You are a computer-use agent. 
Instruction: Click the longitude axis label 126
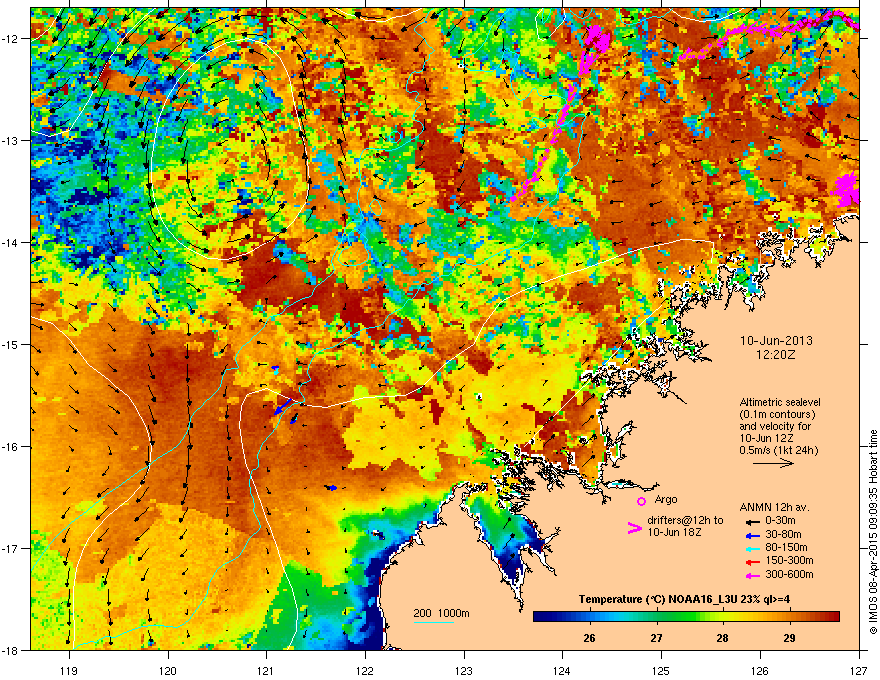[x=760, y=670]
